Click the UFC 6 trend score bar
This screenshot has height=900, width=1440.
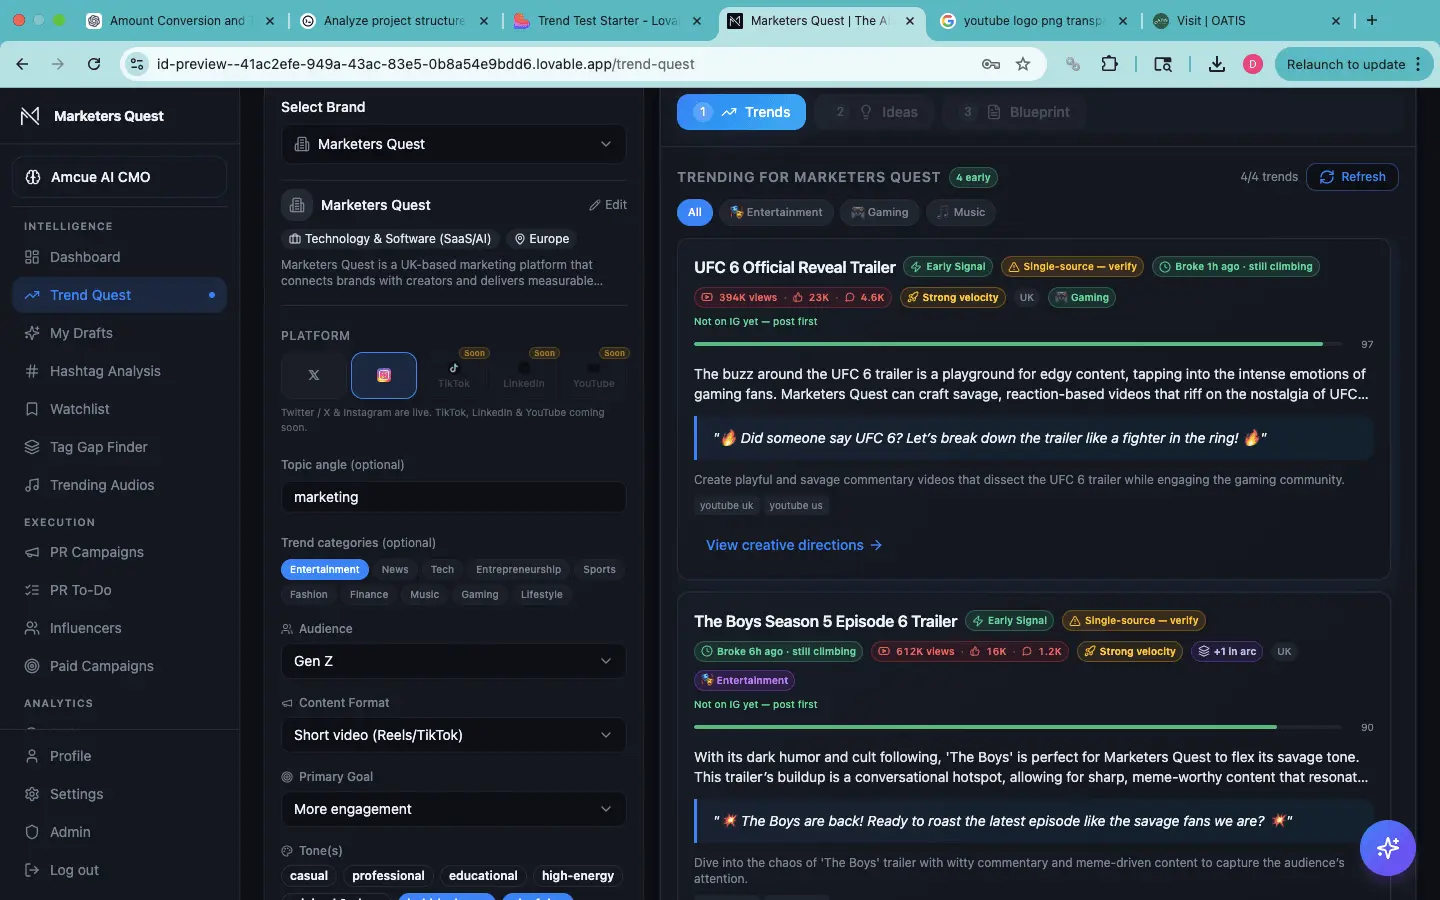1020,344
